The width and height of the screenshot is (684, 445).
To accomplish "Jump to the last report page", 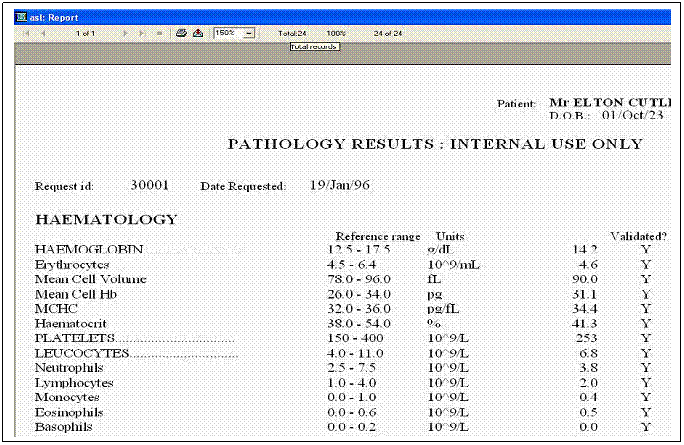I will coord(141,33).
